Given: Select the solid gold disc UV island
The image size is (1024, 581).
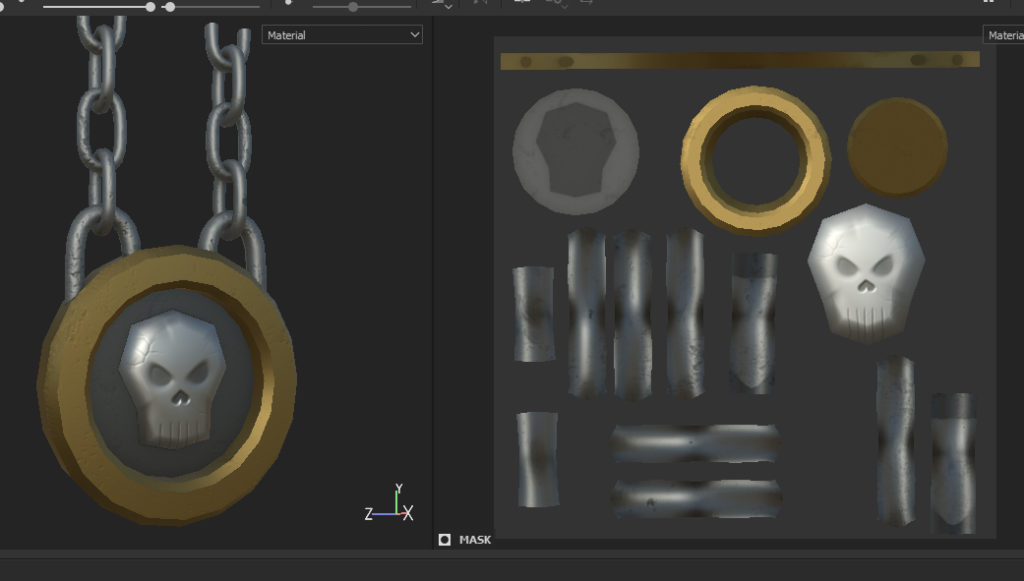Looking at the screenshot, I should click(x=897, y=148).
